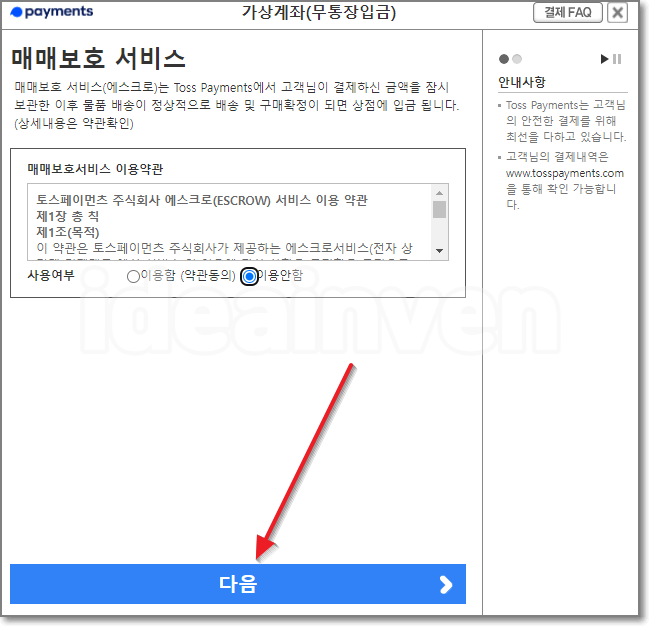
Task: Click the www.tosspayments.com text
Action: [x=565, y=173]
